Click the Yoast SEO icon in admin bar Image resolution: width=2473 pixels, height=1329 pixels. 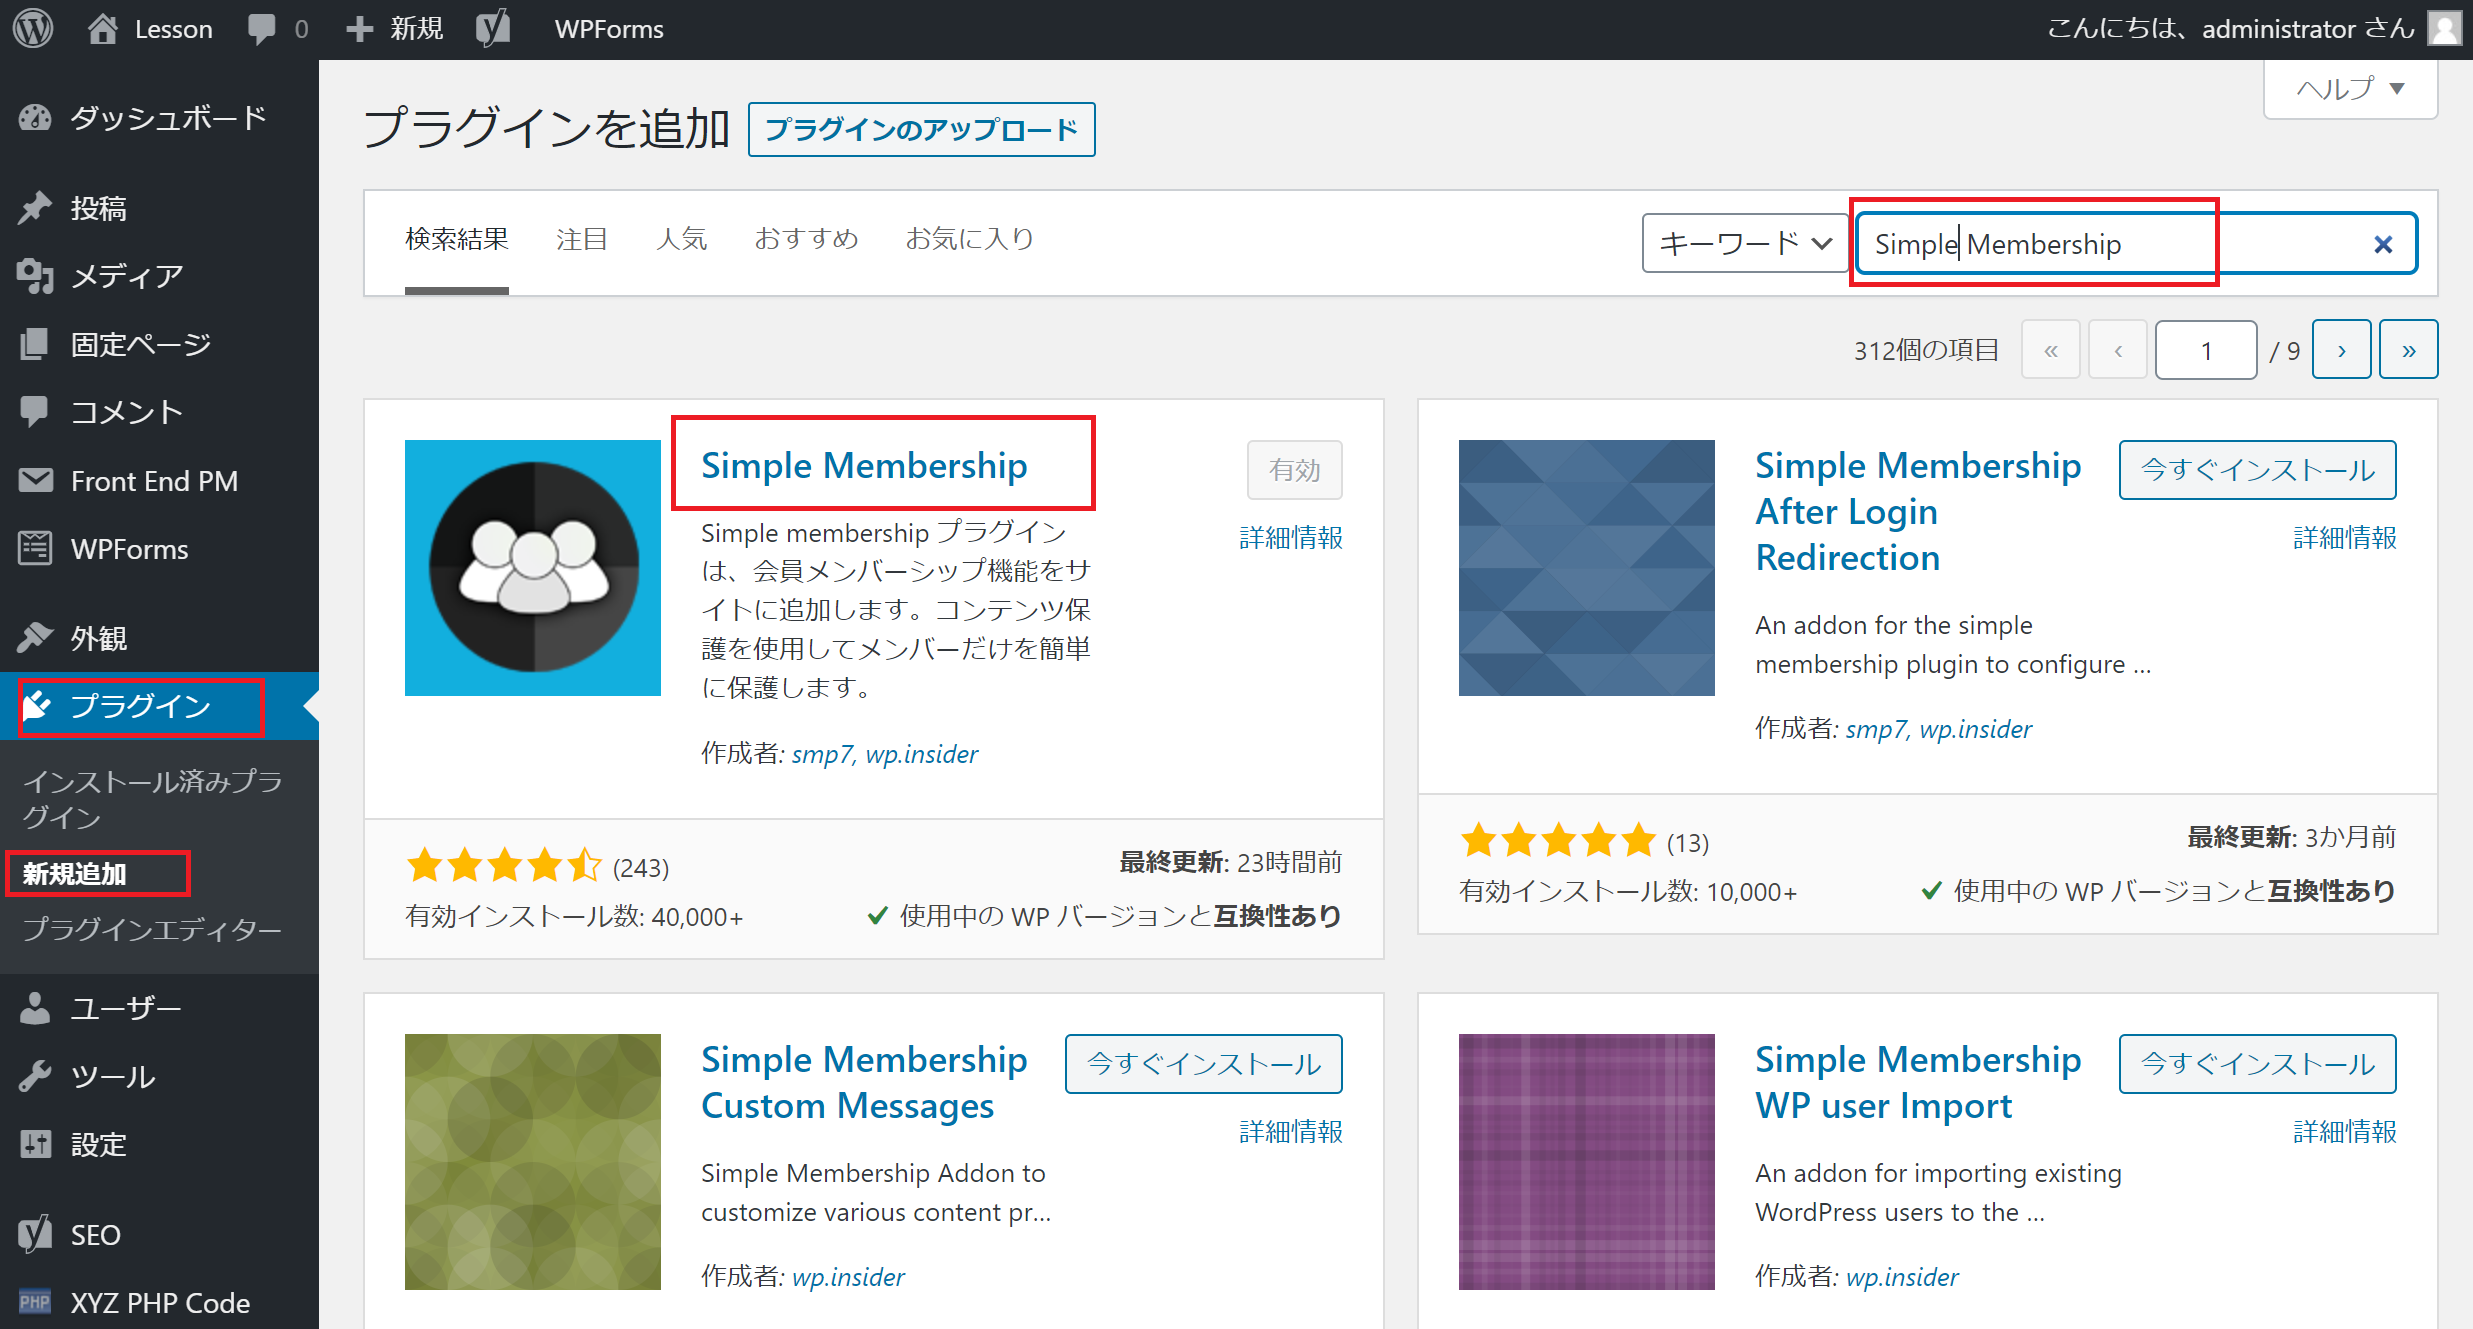(492, 29)
